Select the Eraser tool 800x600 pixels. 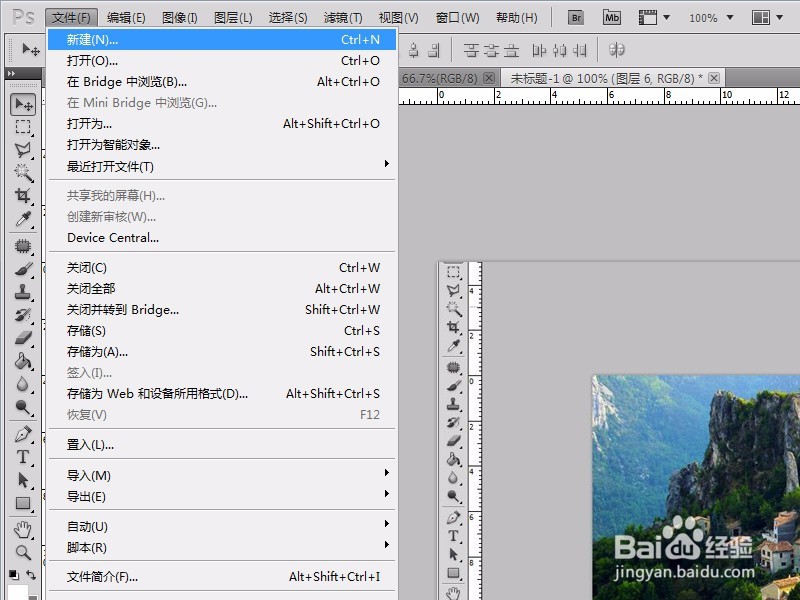pos(22,339)
